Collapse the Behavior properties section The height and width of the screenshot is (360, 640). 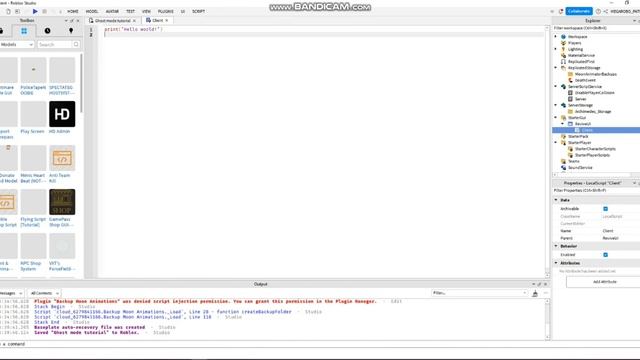[556, 246]
